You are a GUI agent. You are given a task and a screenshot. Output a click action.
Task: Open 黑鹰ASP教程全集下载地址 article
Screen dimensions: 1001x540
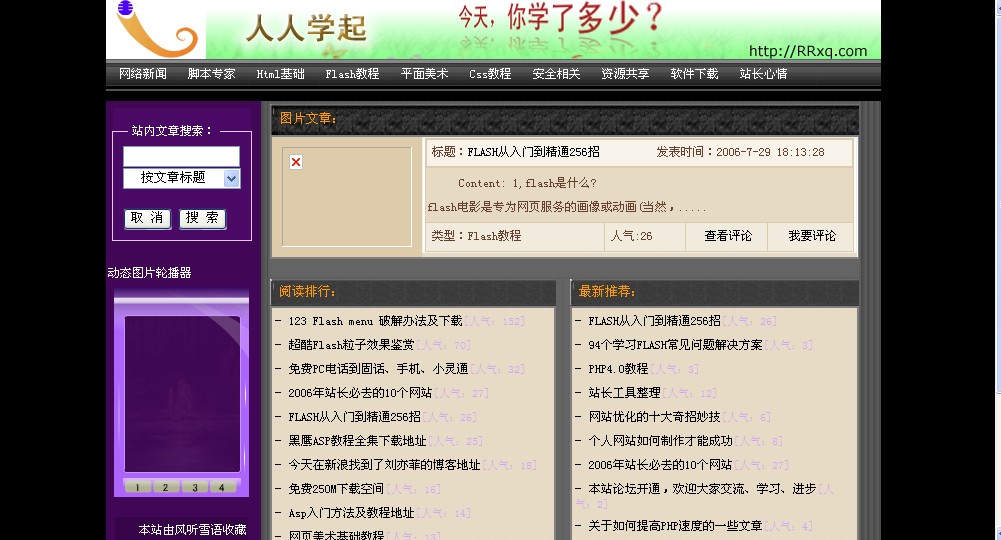click(x=357, y=441)
